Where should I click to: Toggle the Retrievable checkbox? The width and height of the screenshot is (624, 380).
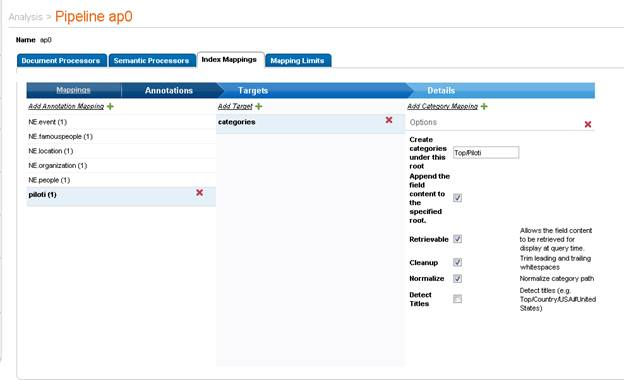tap(457, 239)
